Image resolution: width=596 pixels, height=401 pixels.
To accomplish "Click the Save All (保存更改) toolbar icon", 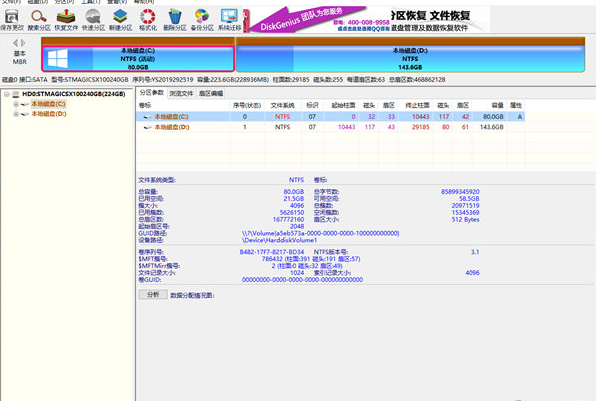I will [12, 20].
